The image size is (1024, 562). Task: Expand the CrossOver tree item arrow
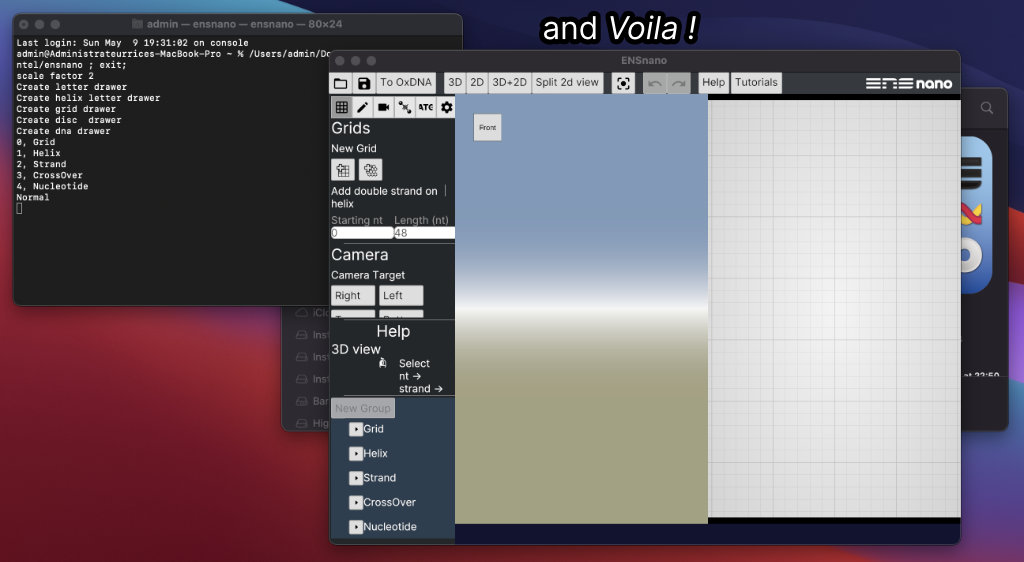pyautogui.click(x=356, y=503)
